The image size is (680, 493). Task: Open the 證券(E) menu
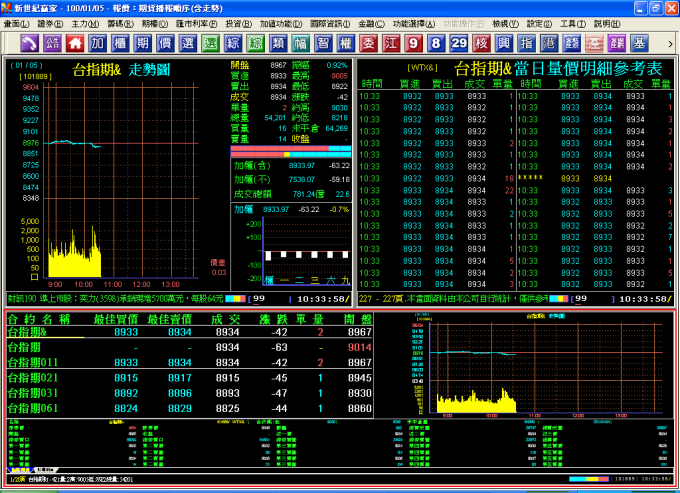coord(50,24)
